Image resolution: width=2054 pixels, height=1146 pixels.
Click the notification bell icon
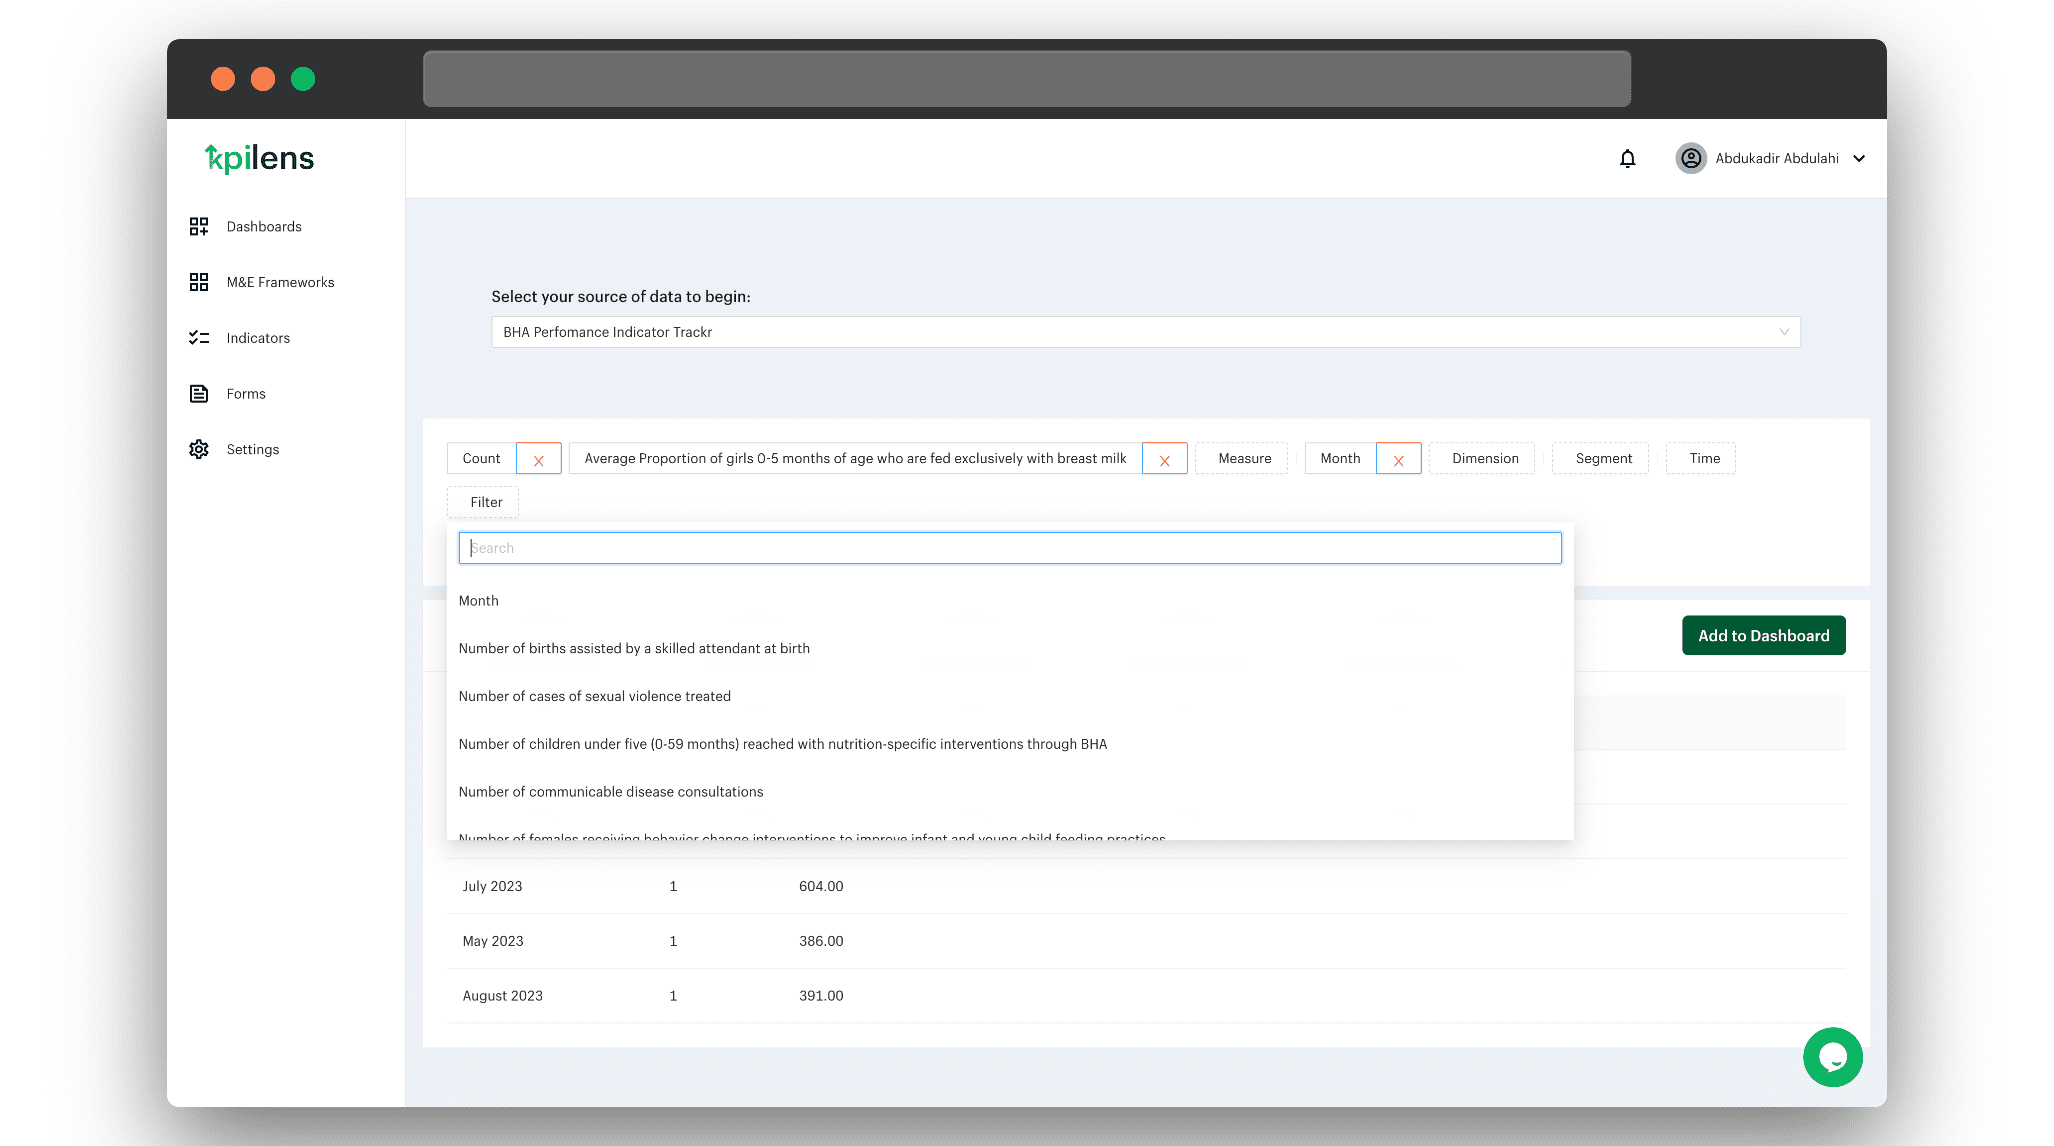(x=1627, y=158)
